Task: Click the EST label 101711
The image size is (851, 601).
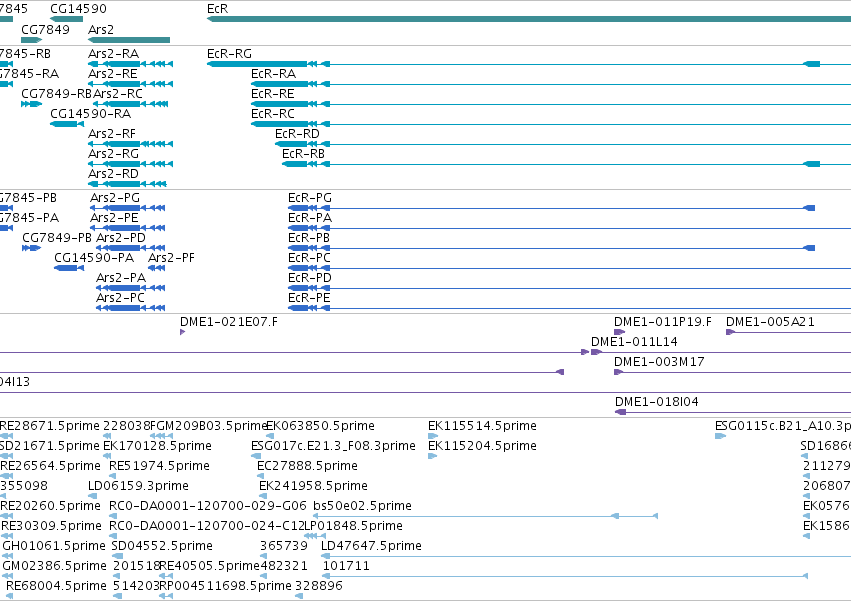Action: pos(346,567)
